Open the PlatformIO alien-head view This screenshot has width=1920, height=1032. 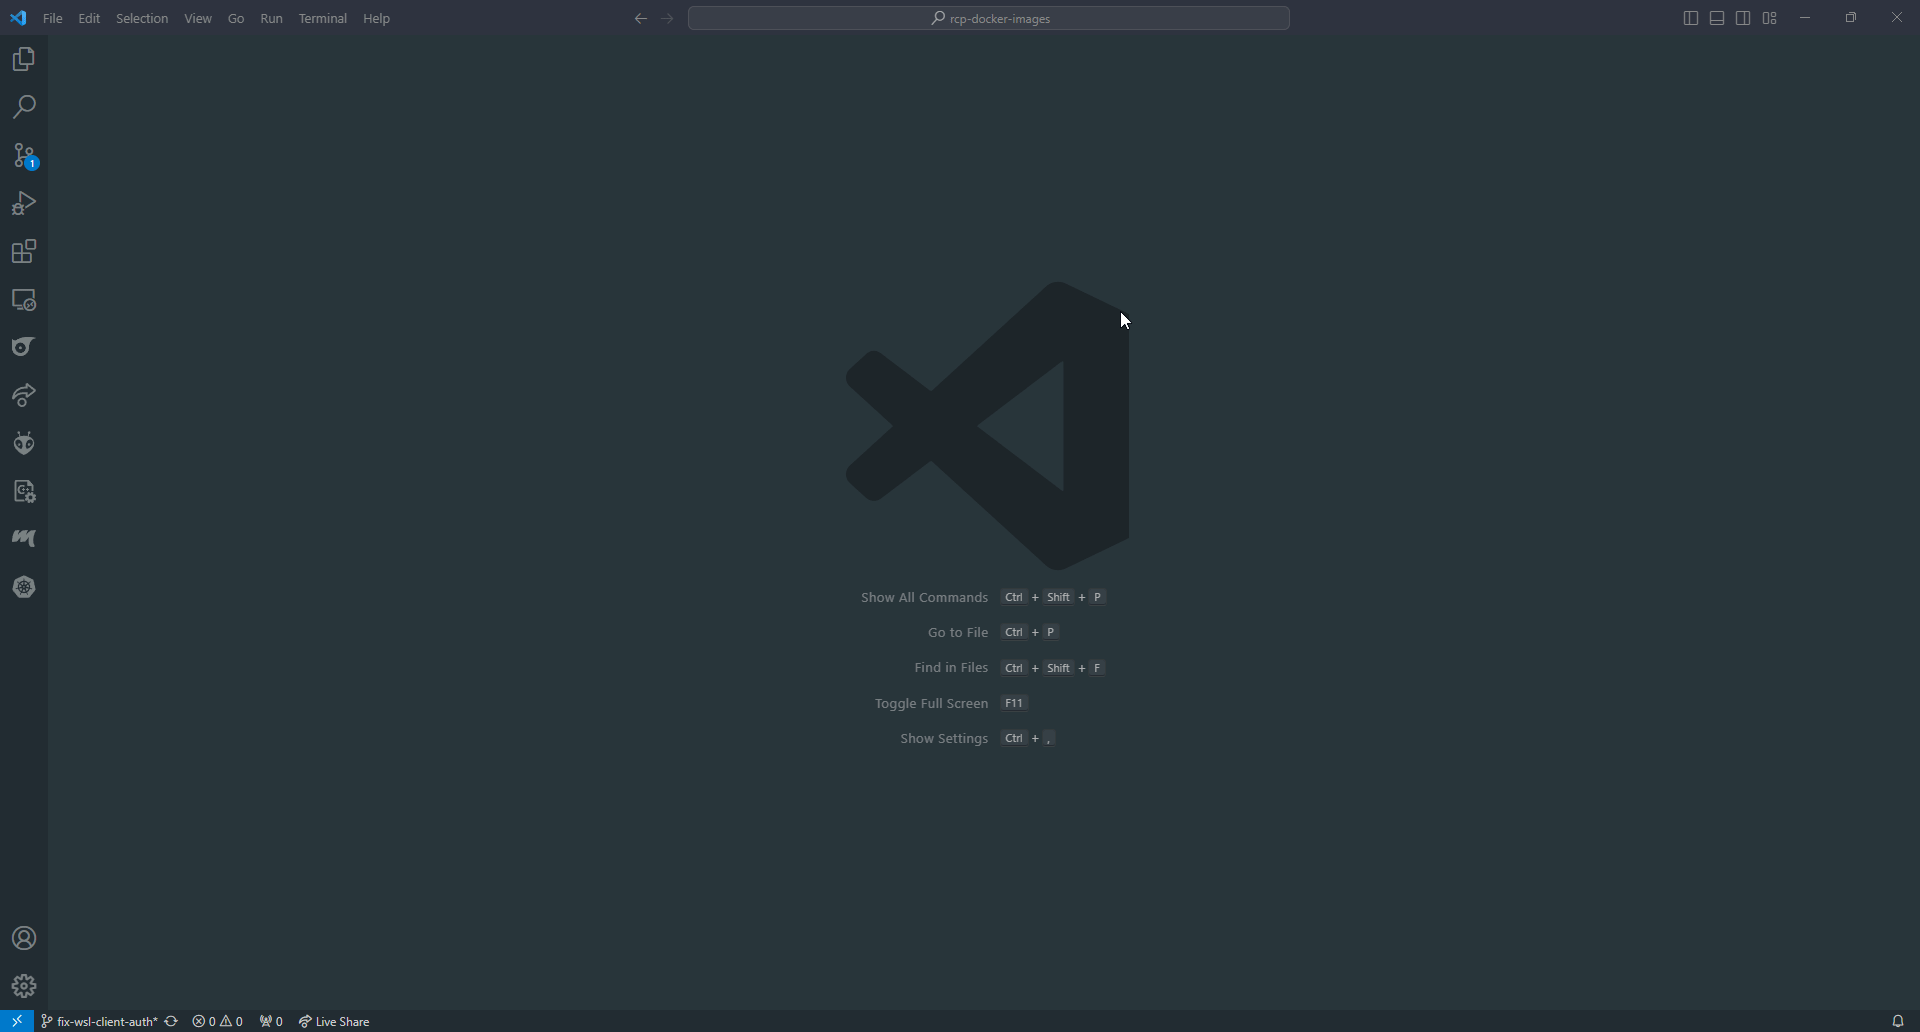(24, 443)
